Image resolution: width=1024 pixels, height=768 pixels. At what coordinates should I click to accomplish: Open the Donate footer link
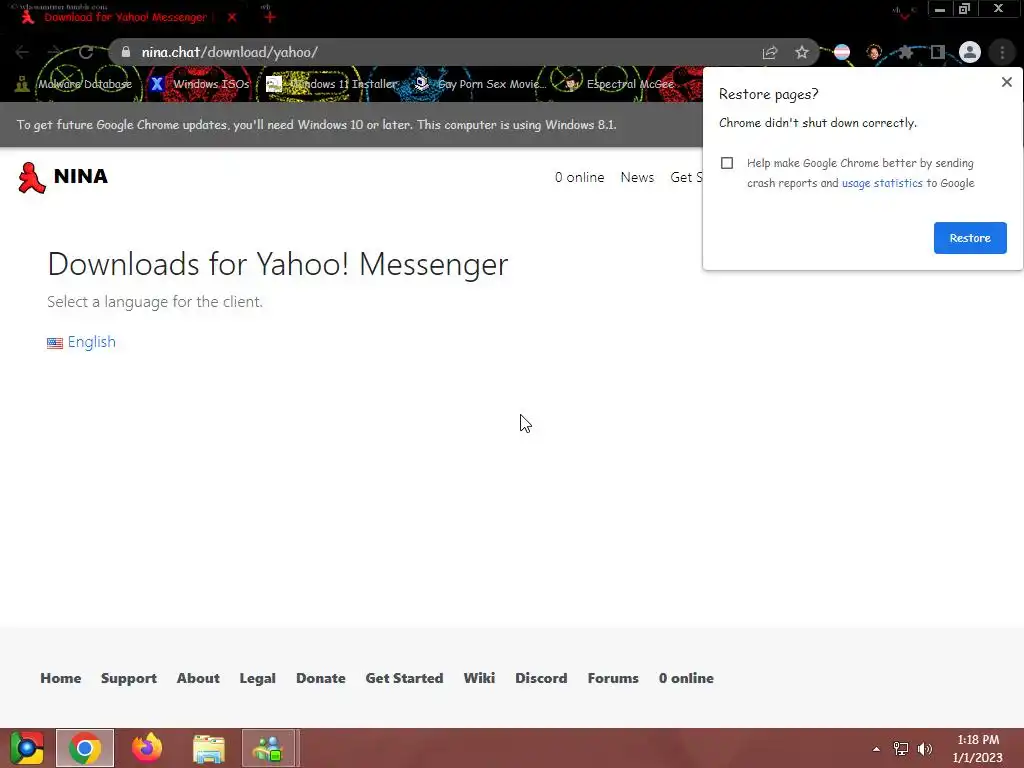(x=321, y=678)
